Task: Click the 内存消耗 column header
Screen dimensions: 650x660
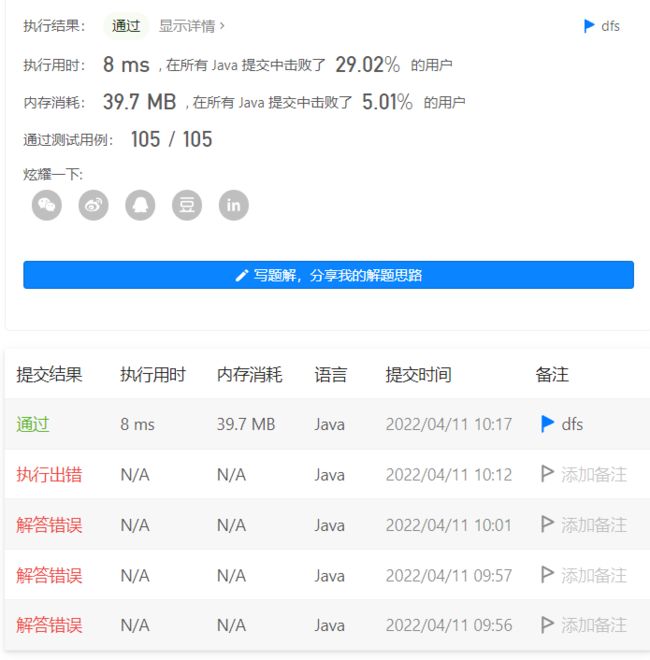Action: click(250, 375)
